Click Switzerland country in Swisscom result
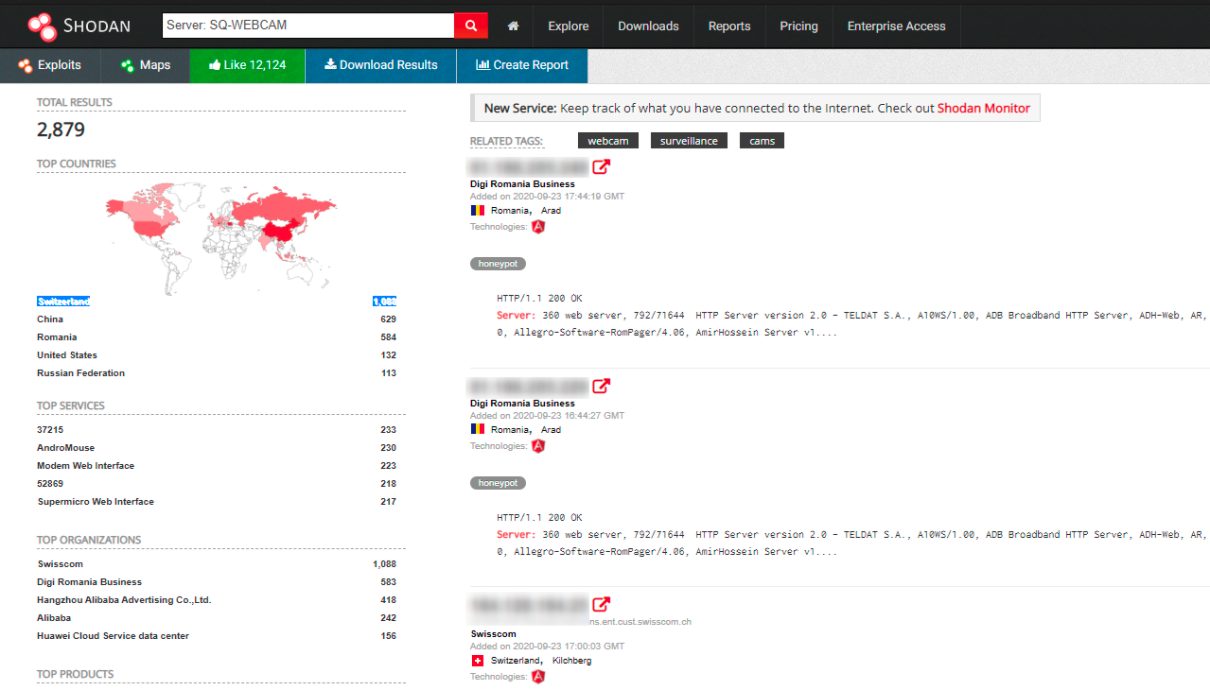The width and height of the screenshot is (1210, 696). (x=516, y=661)
